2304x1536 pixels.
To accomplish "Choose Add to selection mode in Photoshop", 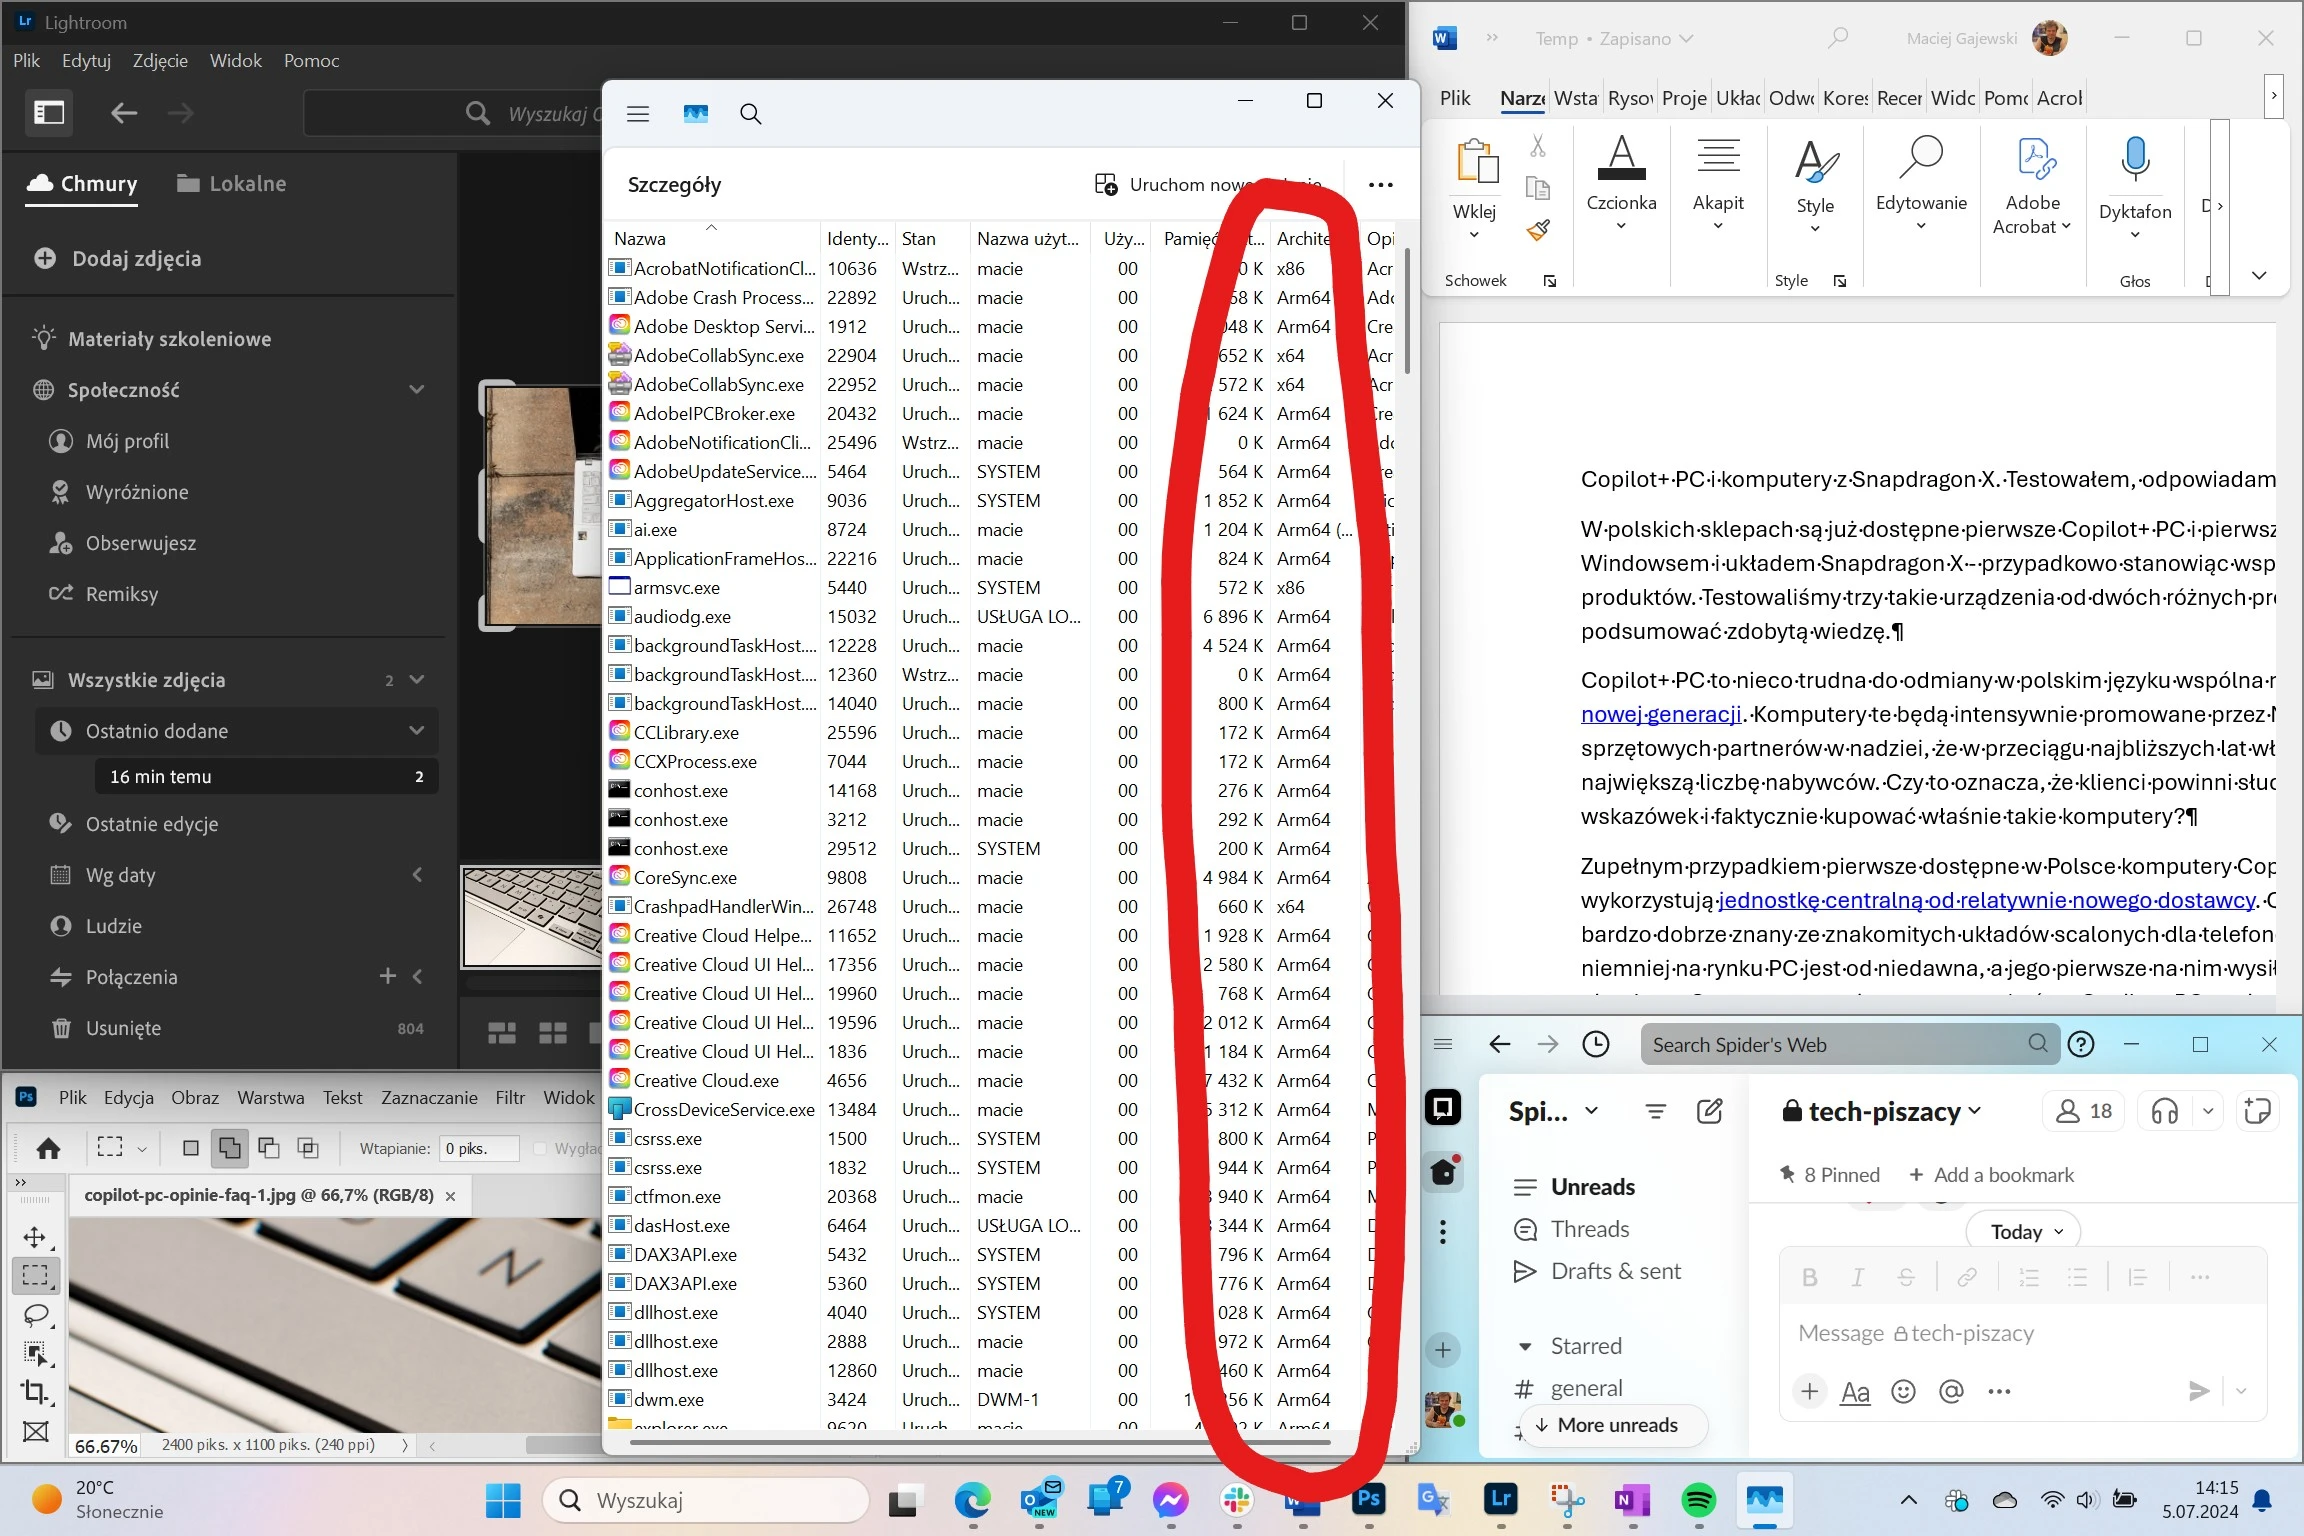I will pos(229,1148).
